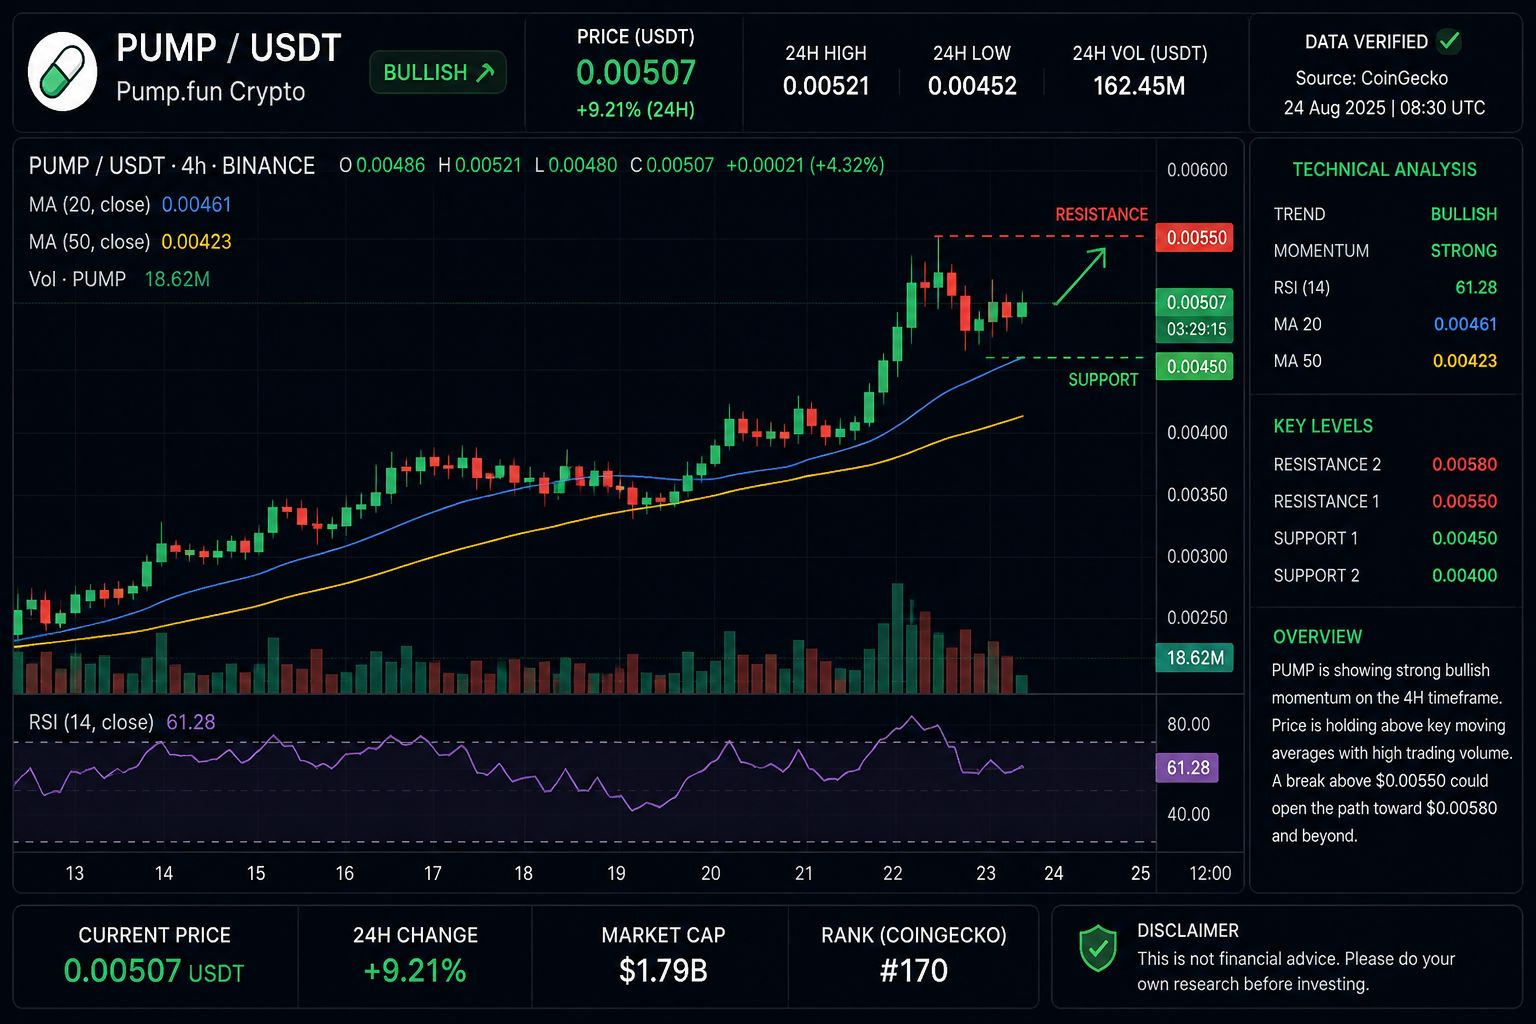Click the KEY LEVELS heading
This screenshot has width=1536, height=1024.
(x=1323, y=426)
